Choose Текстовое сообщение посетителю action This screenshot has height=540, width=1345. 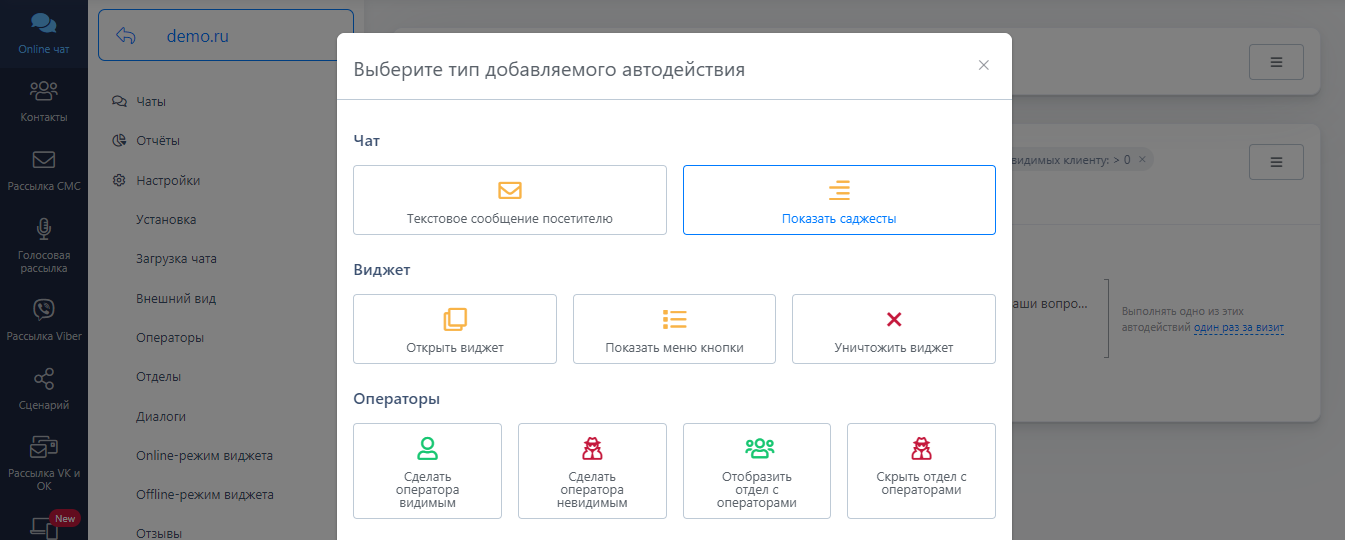509,200
